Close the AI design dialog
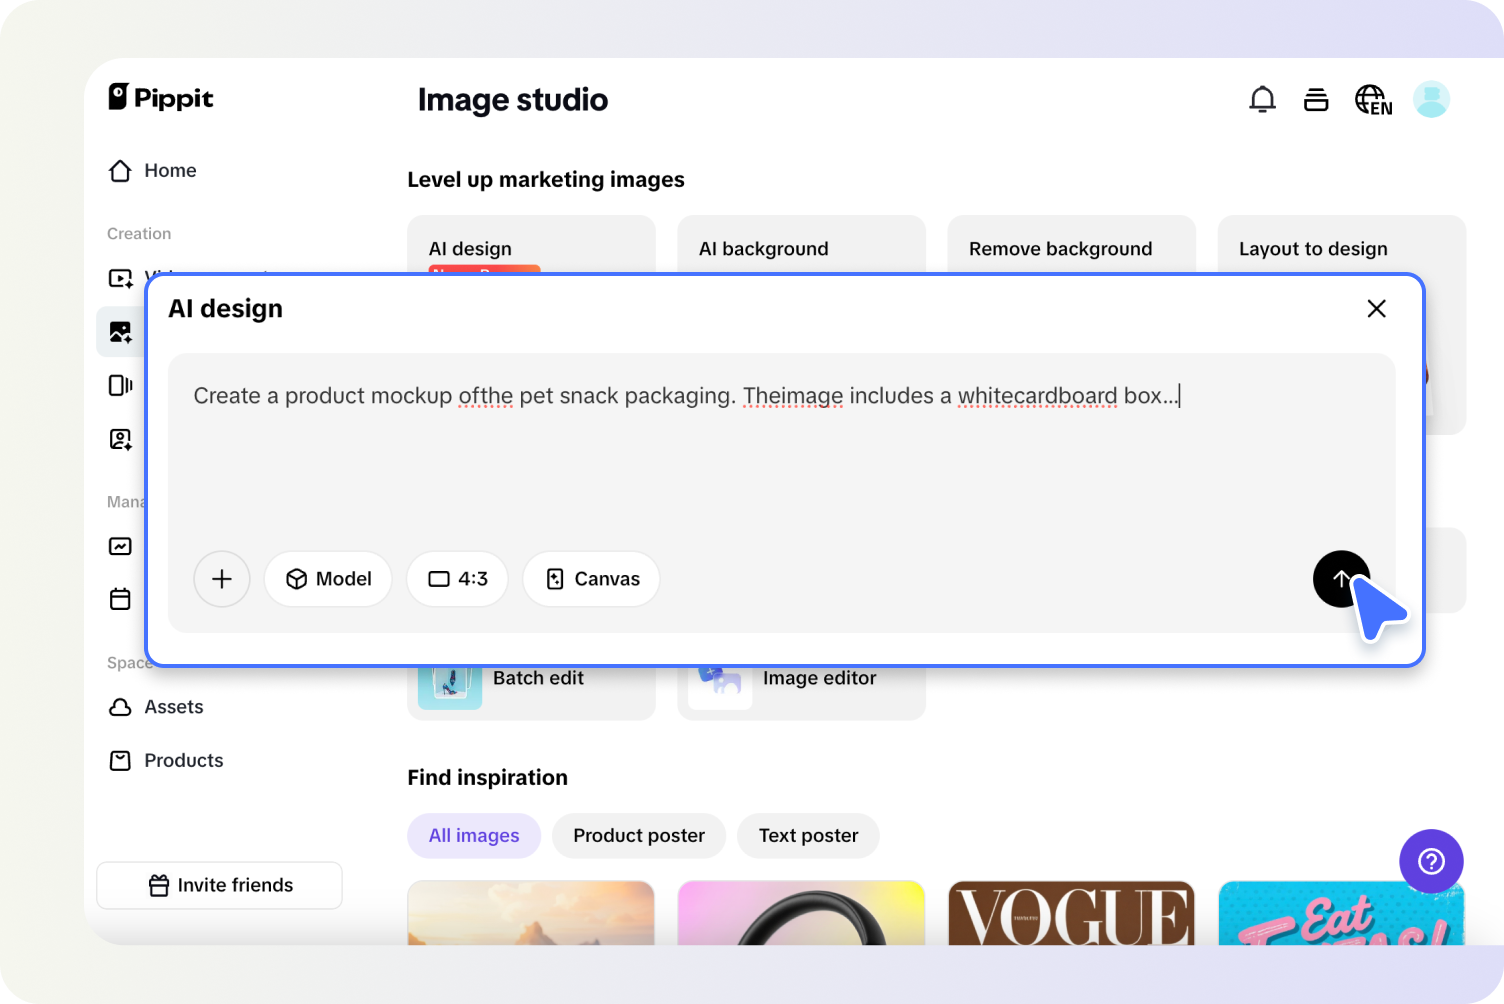The height and width of the screenshot is (1004, 1504). tap(1376, 309)
